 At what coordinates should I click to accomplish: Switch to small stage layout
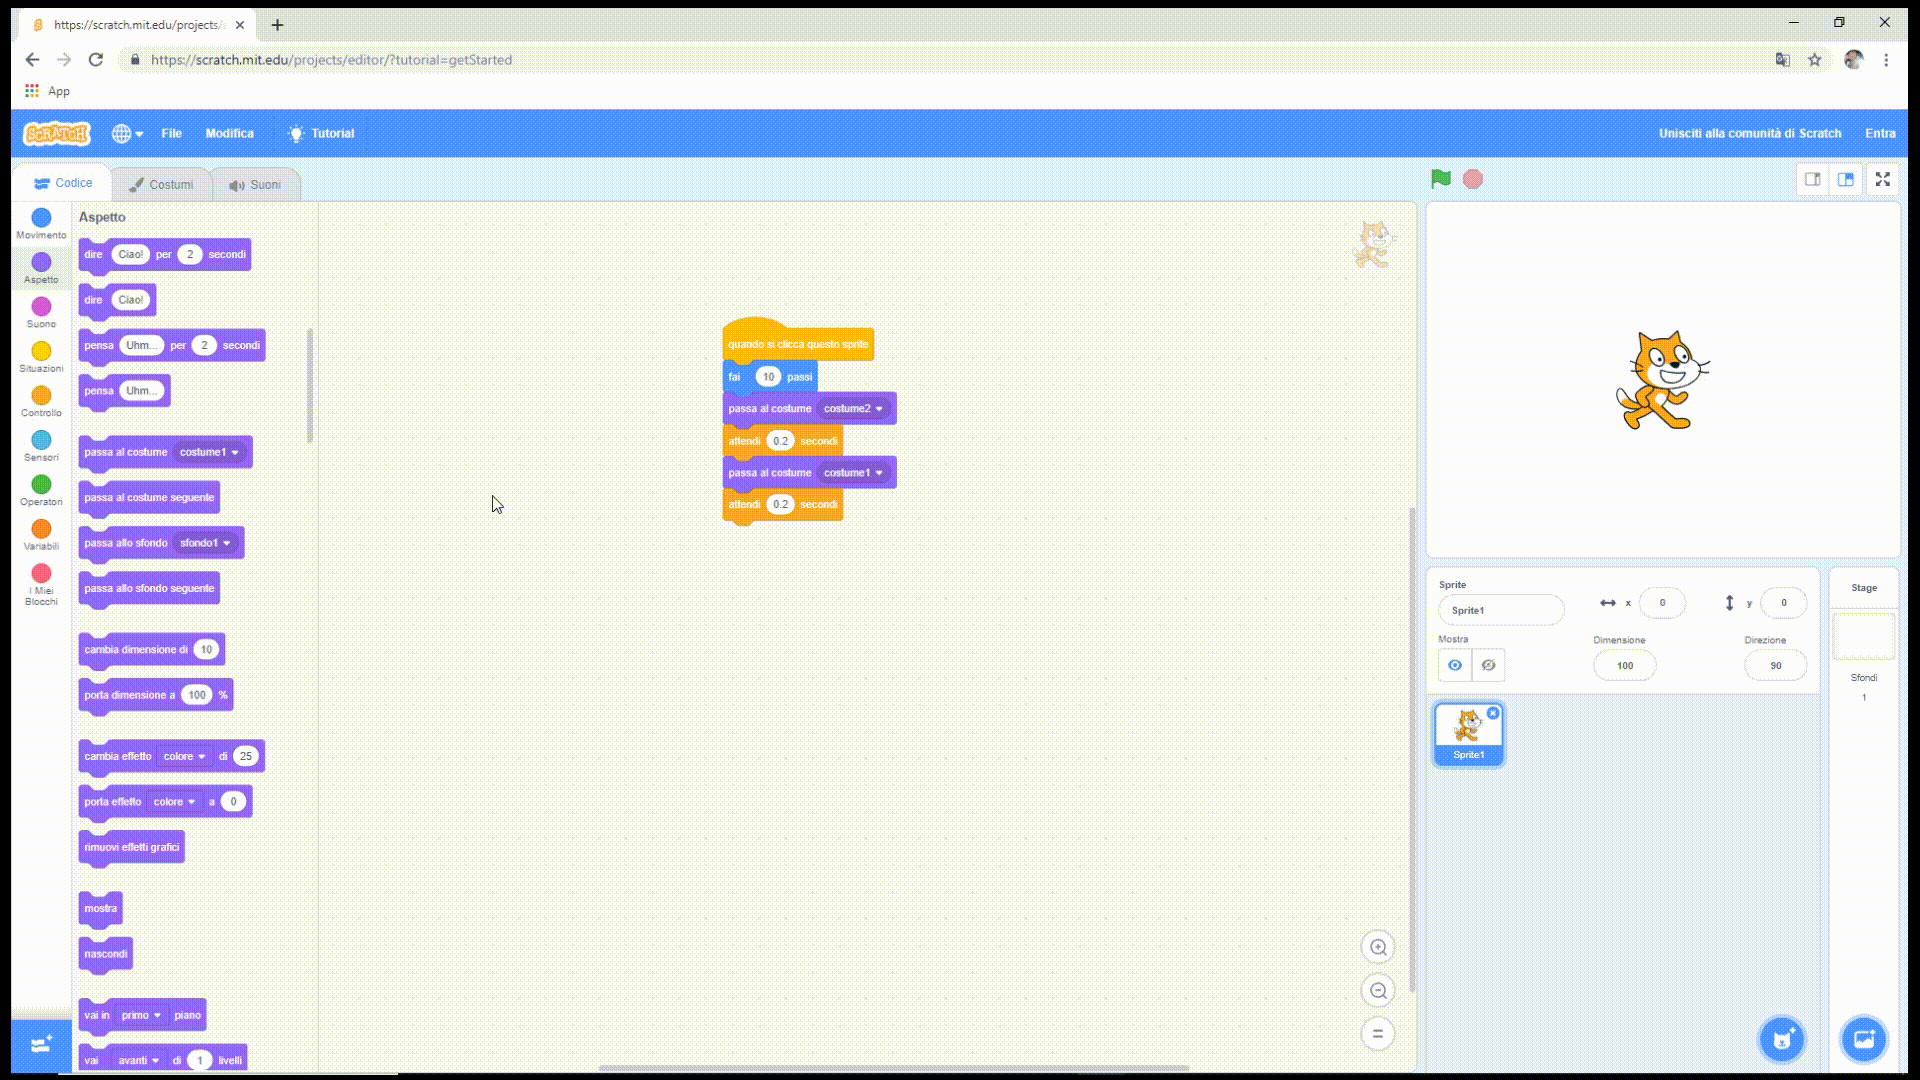1812,179
